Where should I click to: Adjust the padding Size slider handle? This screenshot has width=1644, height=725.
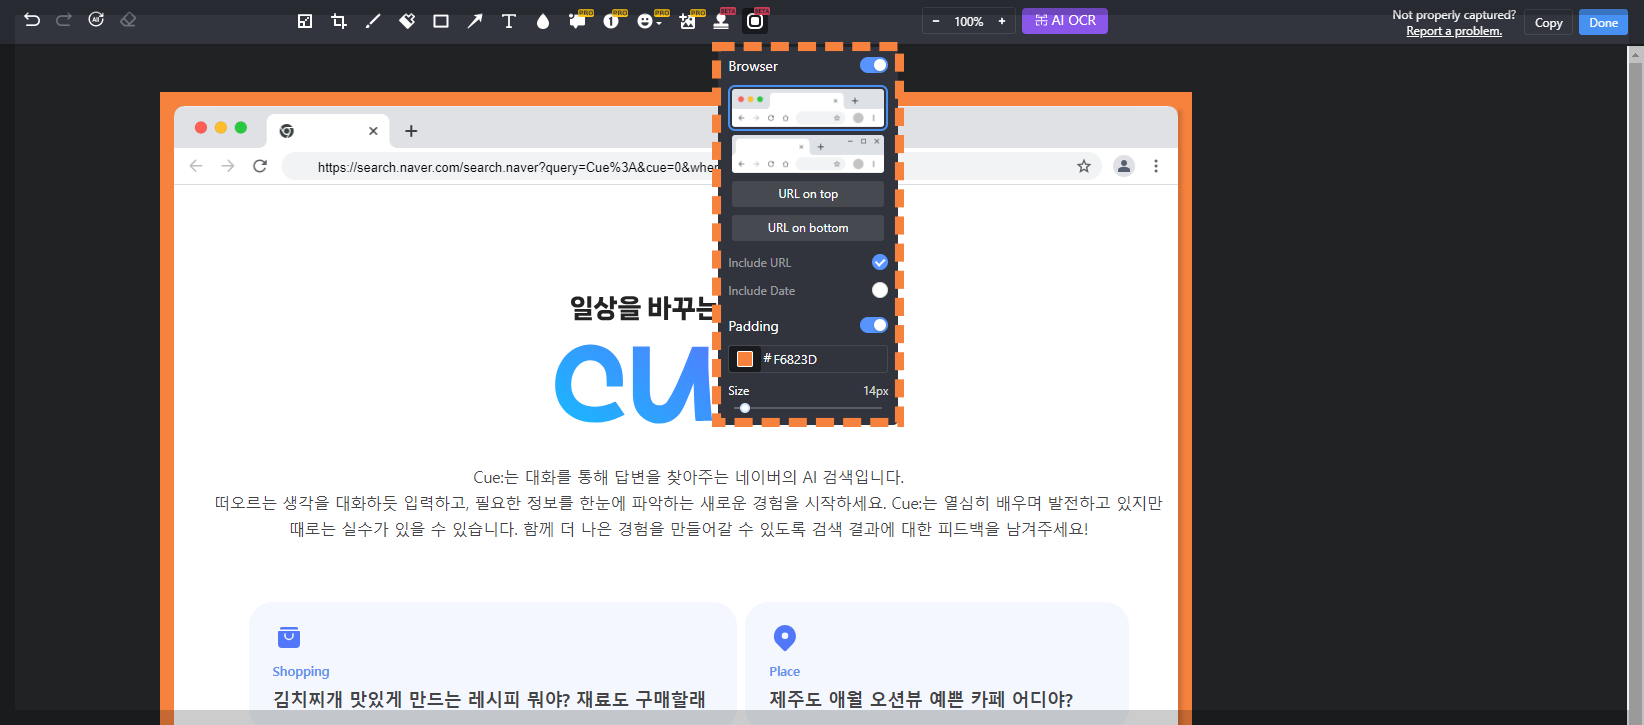click(745, 408)
